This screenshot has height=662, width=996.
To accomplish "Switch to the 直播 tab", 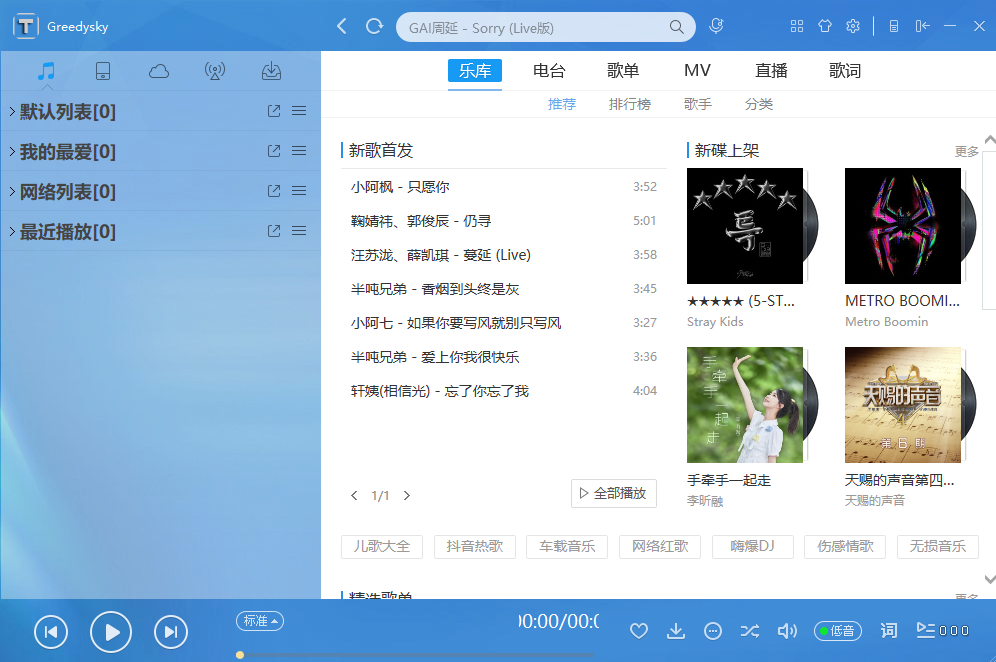I will [771, 71].
